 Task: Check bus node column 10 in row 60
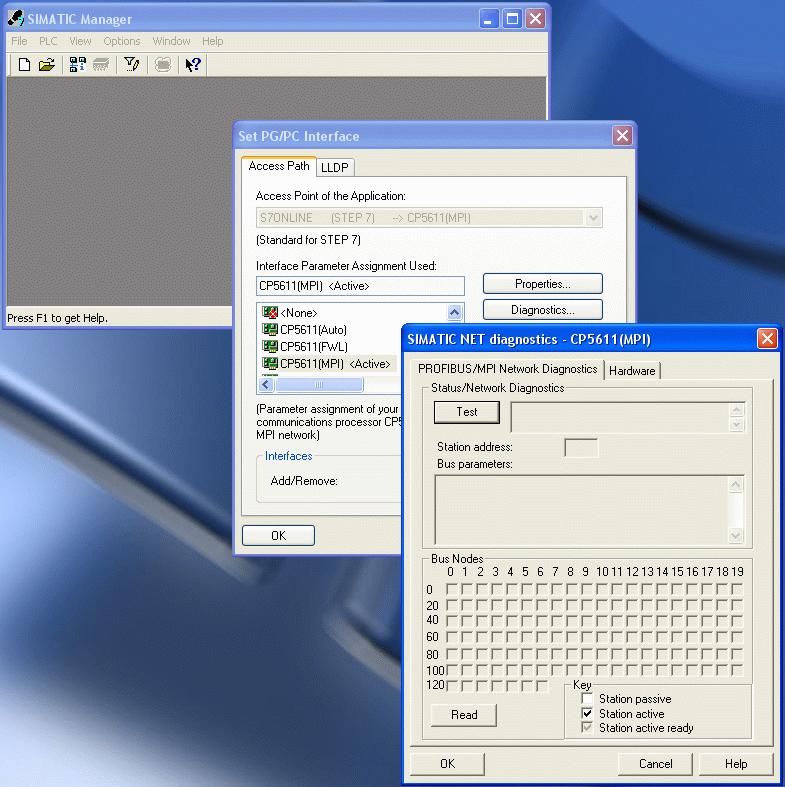click(602, 637)
